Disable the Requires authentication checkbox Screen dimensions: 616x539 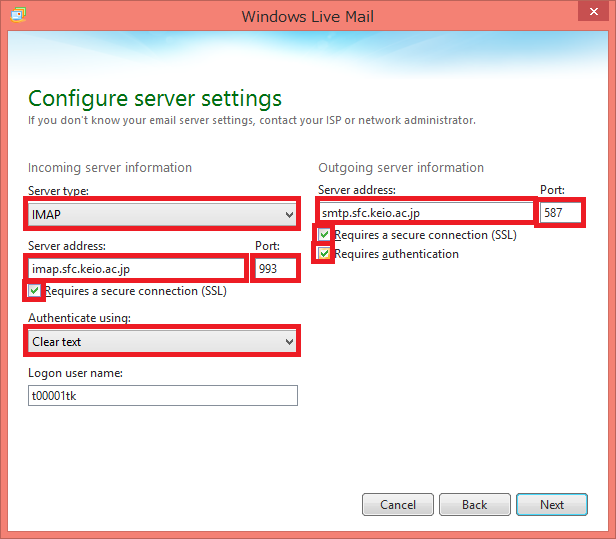pyautogui.click(x=324, y=254)
